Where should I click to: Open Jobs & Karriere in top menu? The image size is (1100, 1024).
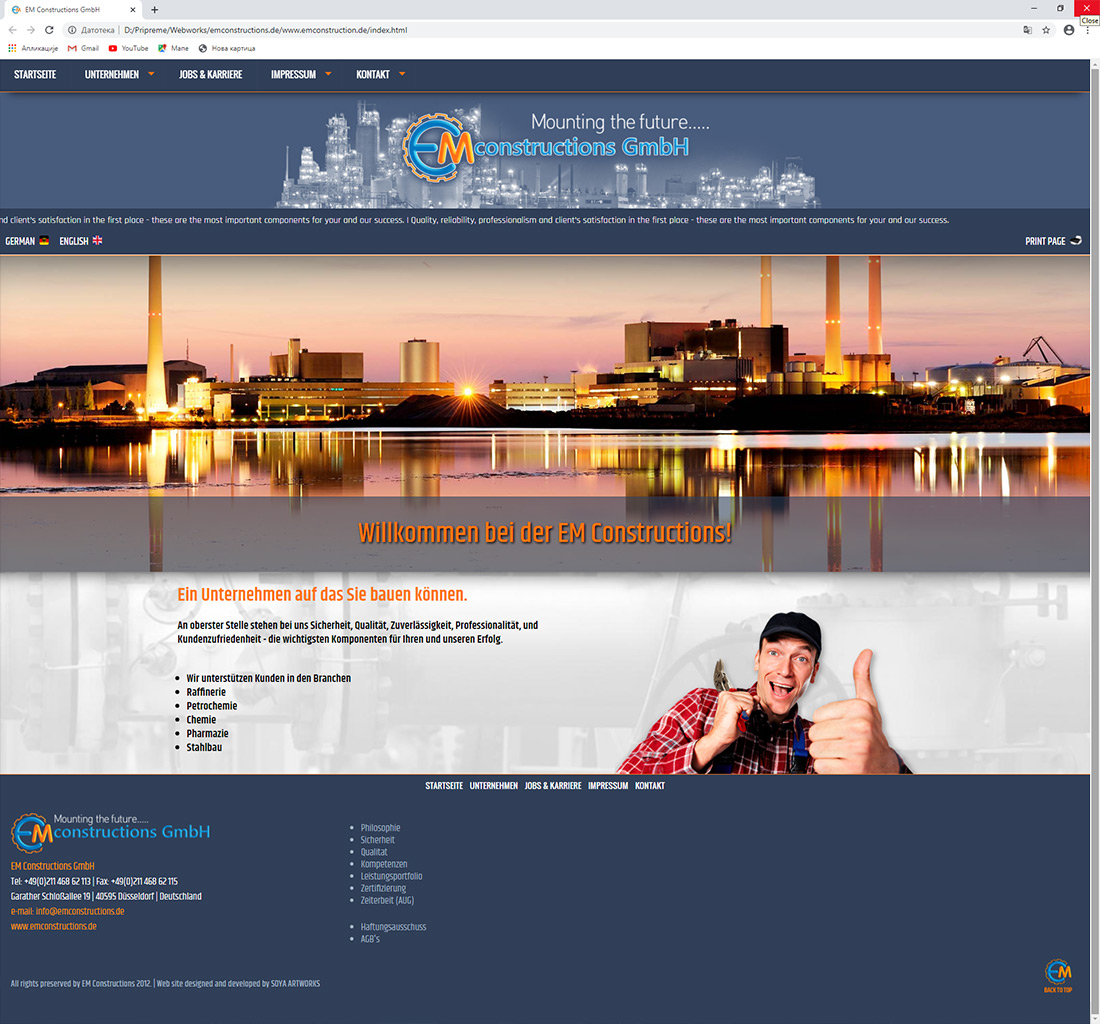pyautogui.click(x=210, y=75)
